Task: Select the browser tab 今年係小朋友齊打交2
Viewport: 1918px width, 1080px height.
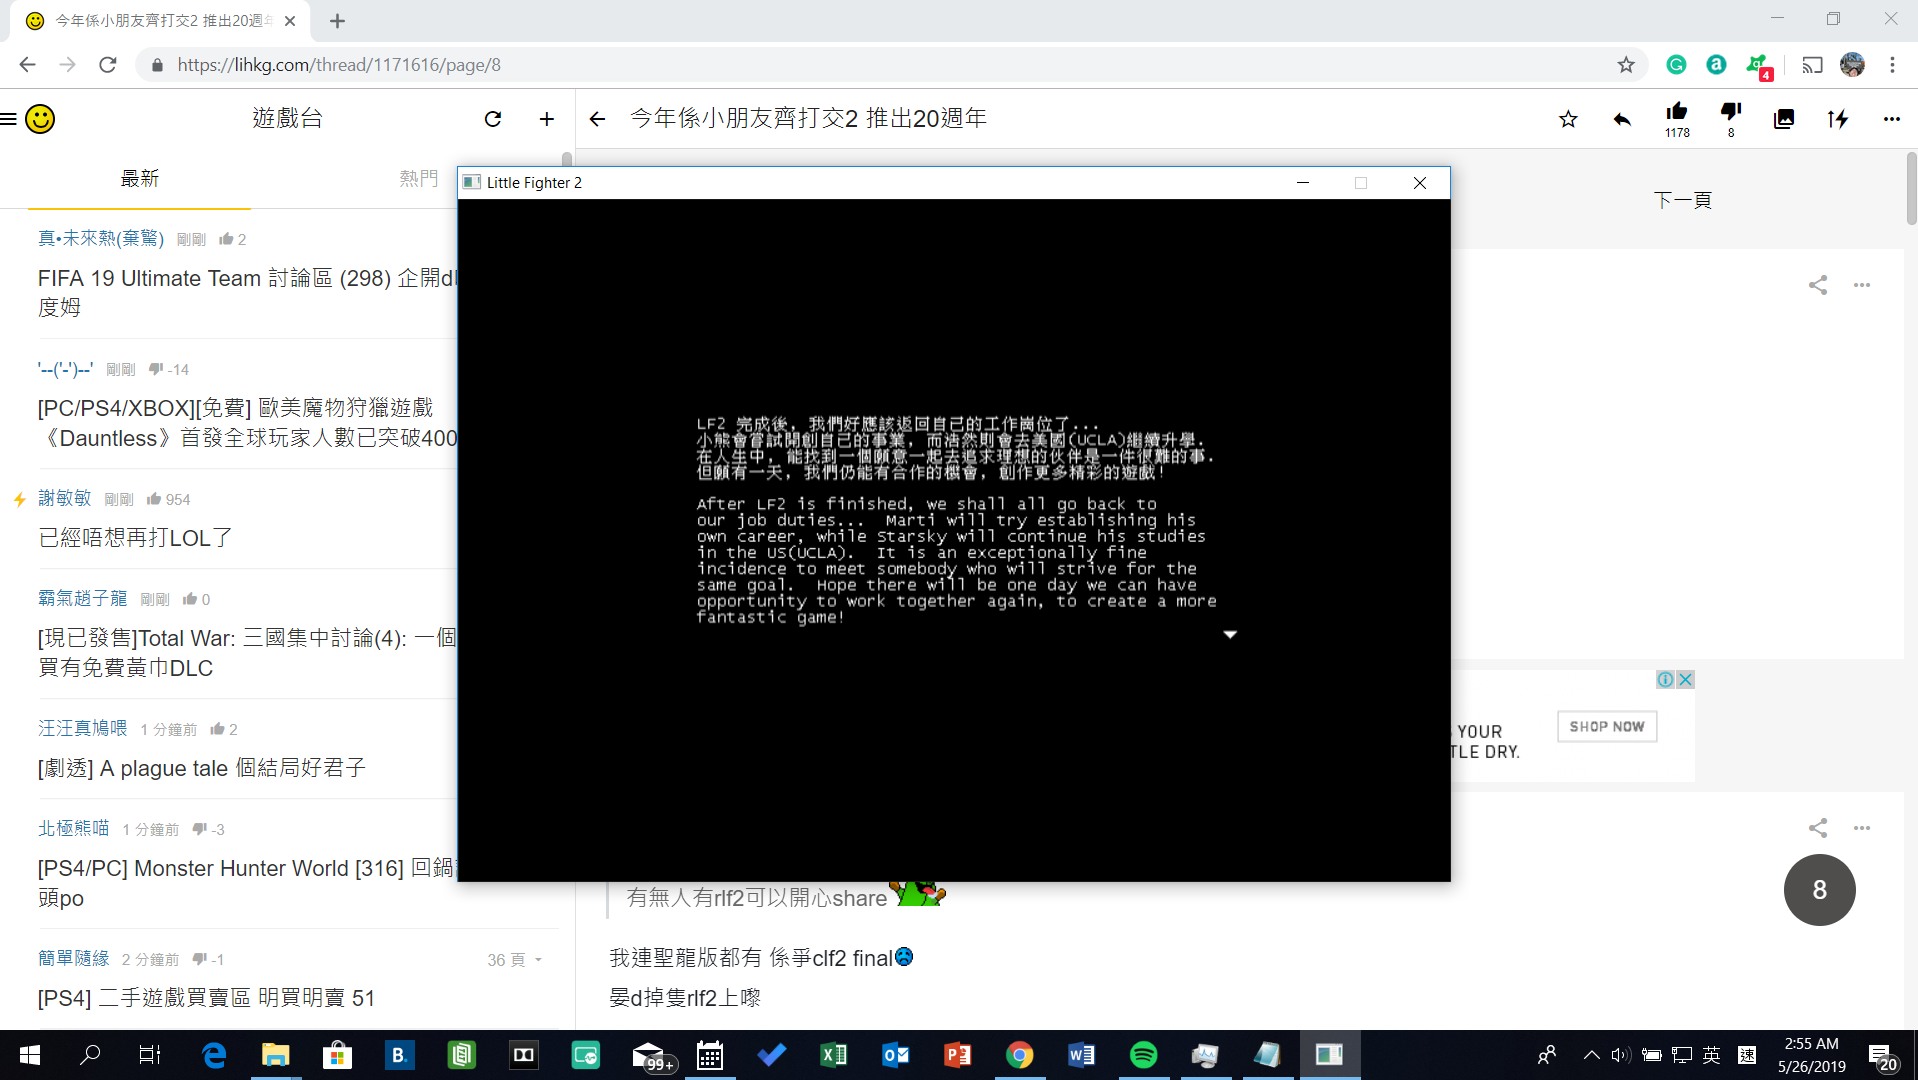Action: pyautogui.click(x=160, y=21)
